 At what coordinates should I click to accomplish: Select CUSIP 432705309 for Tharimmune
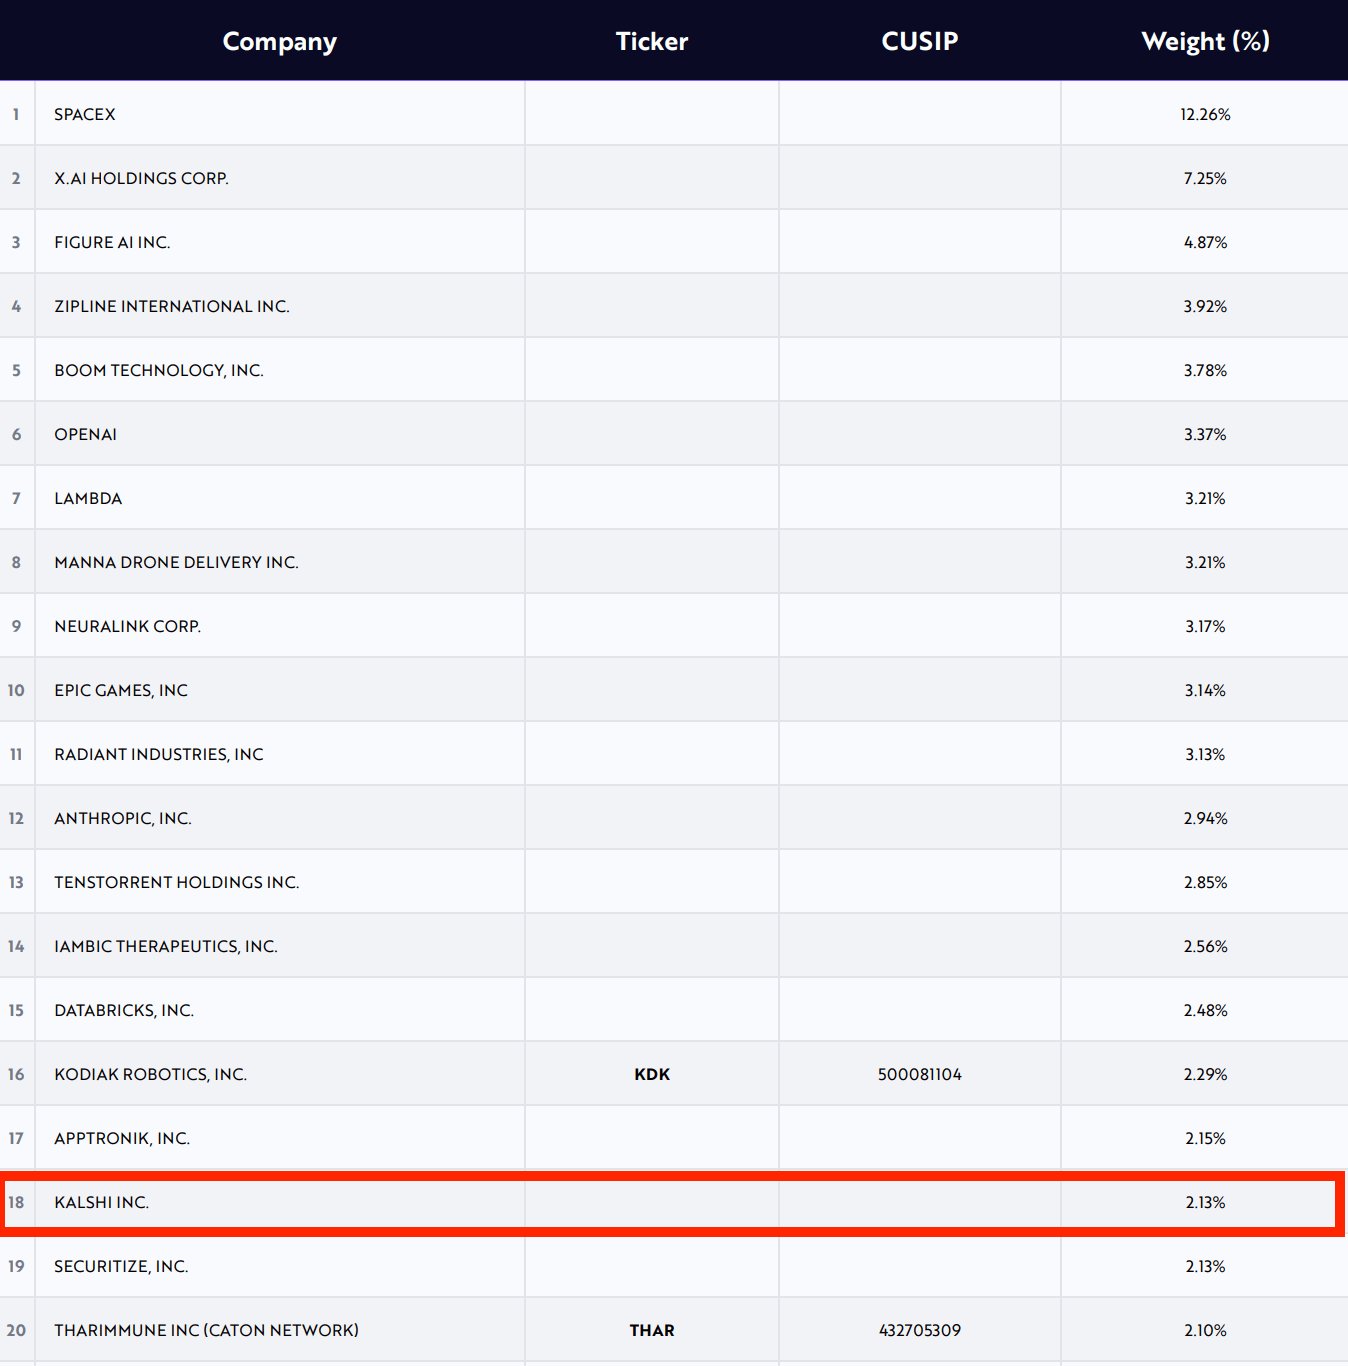coord(919,1330)
